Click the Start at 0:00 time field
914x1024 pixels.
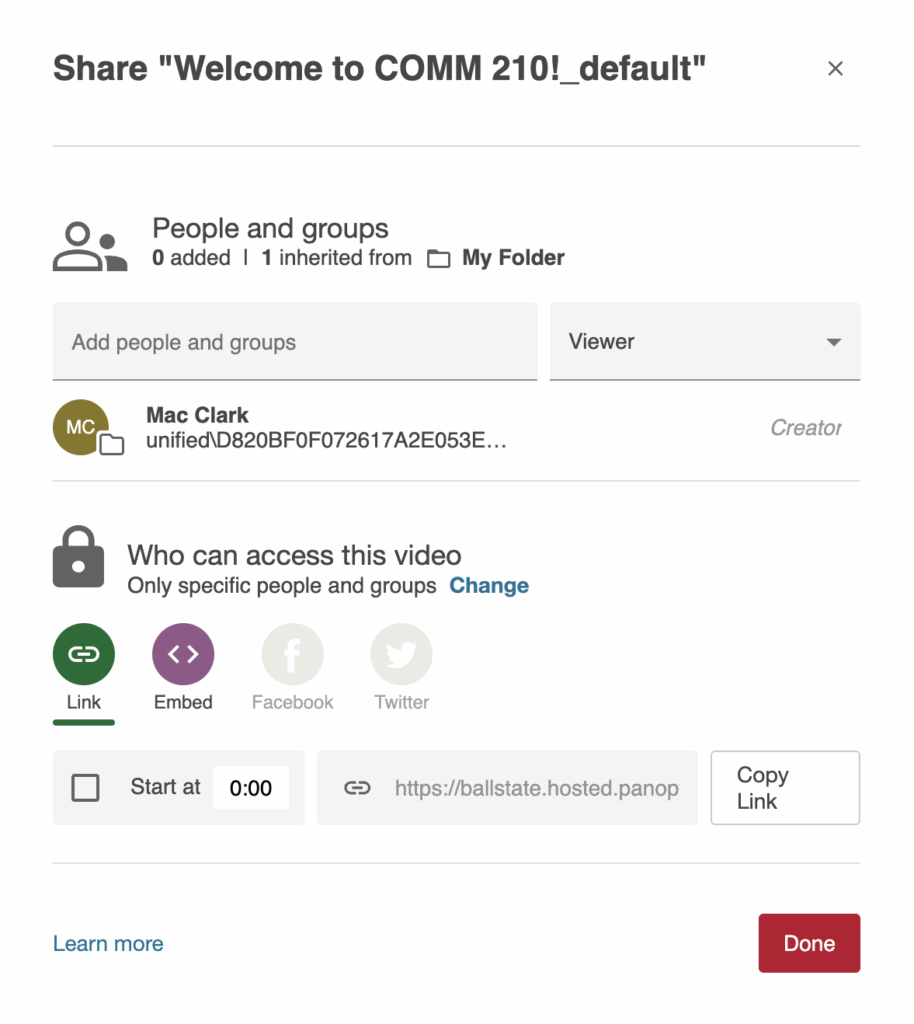pyautogui.click(x=250, y=788)
